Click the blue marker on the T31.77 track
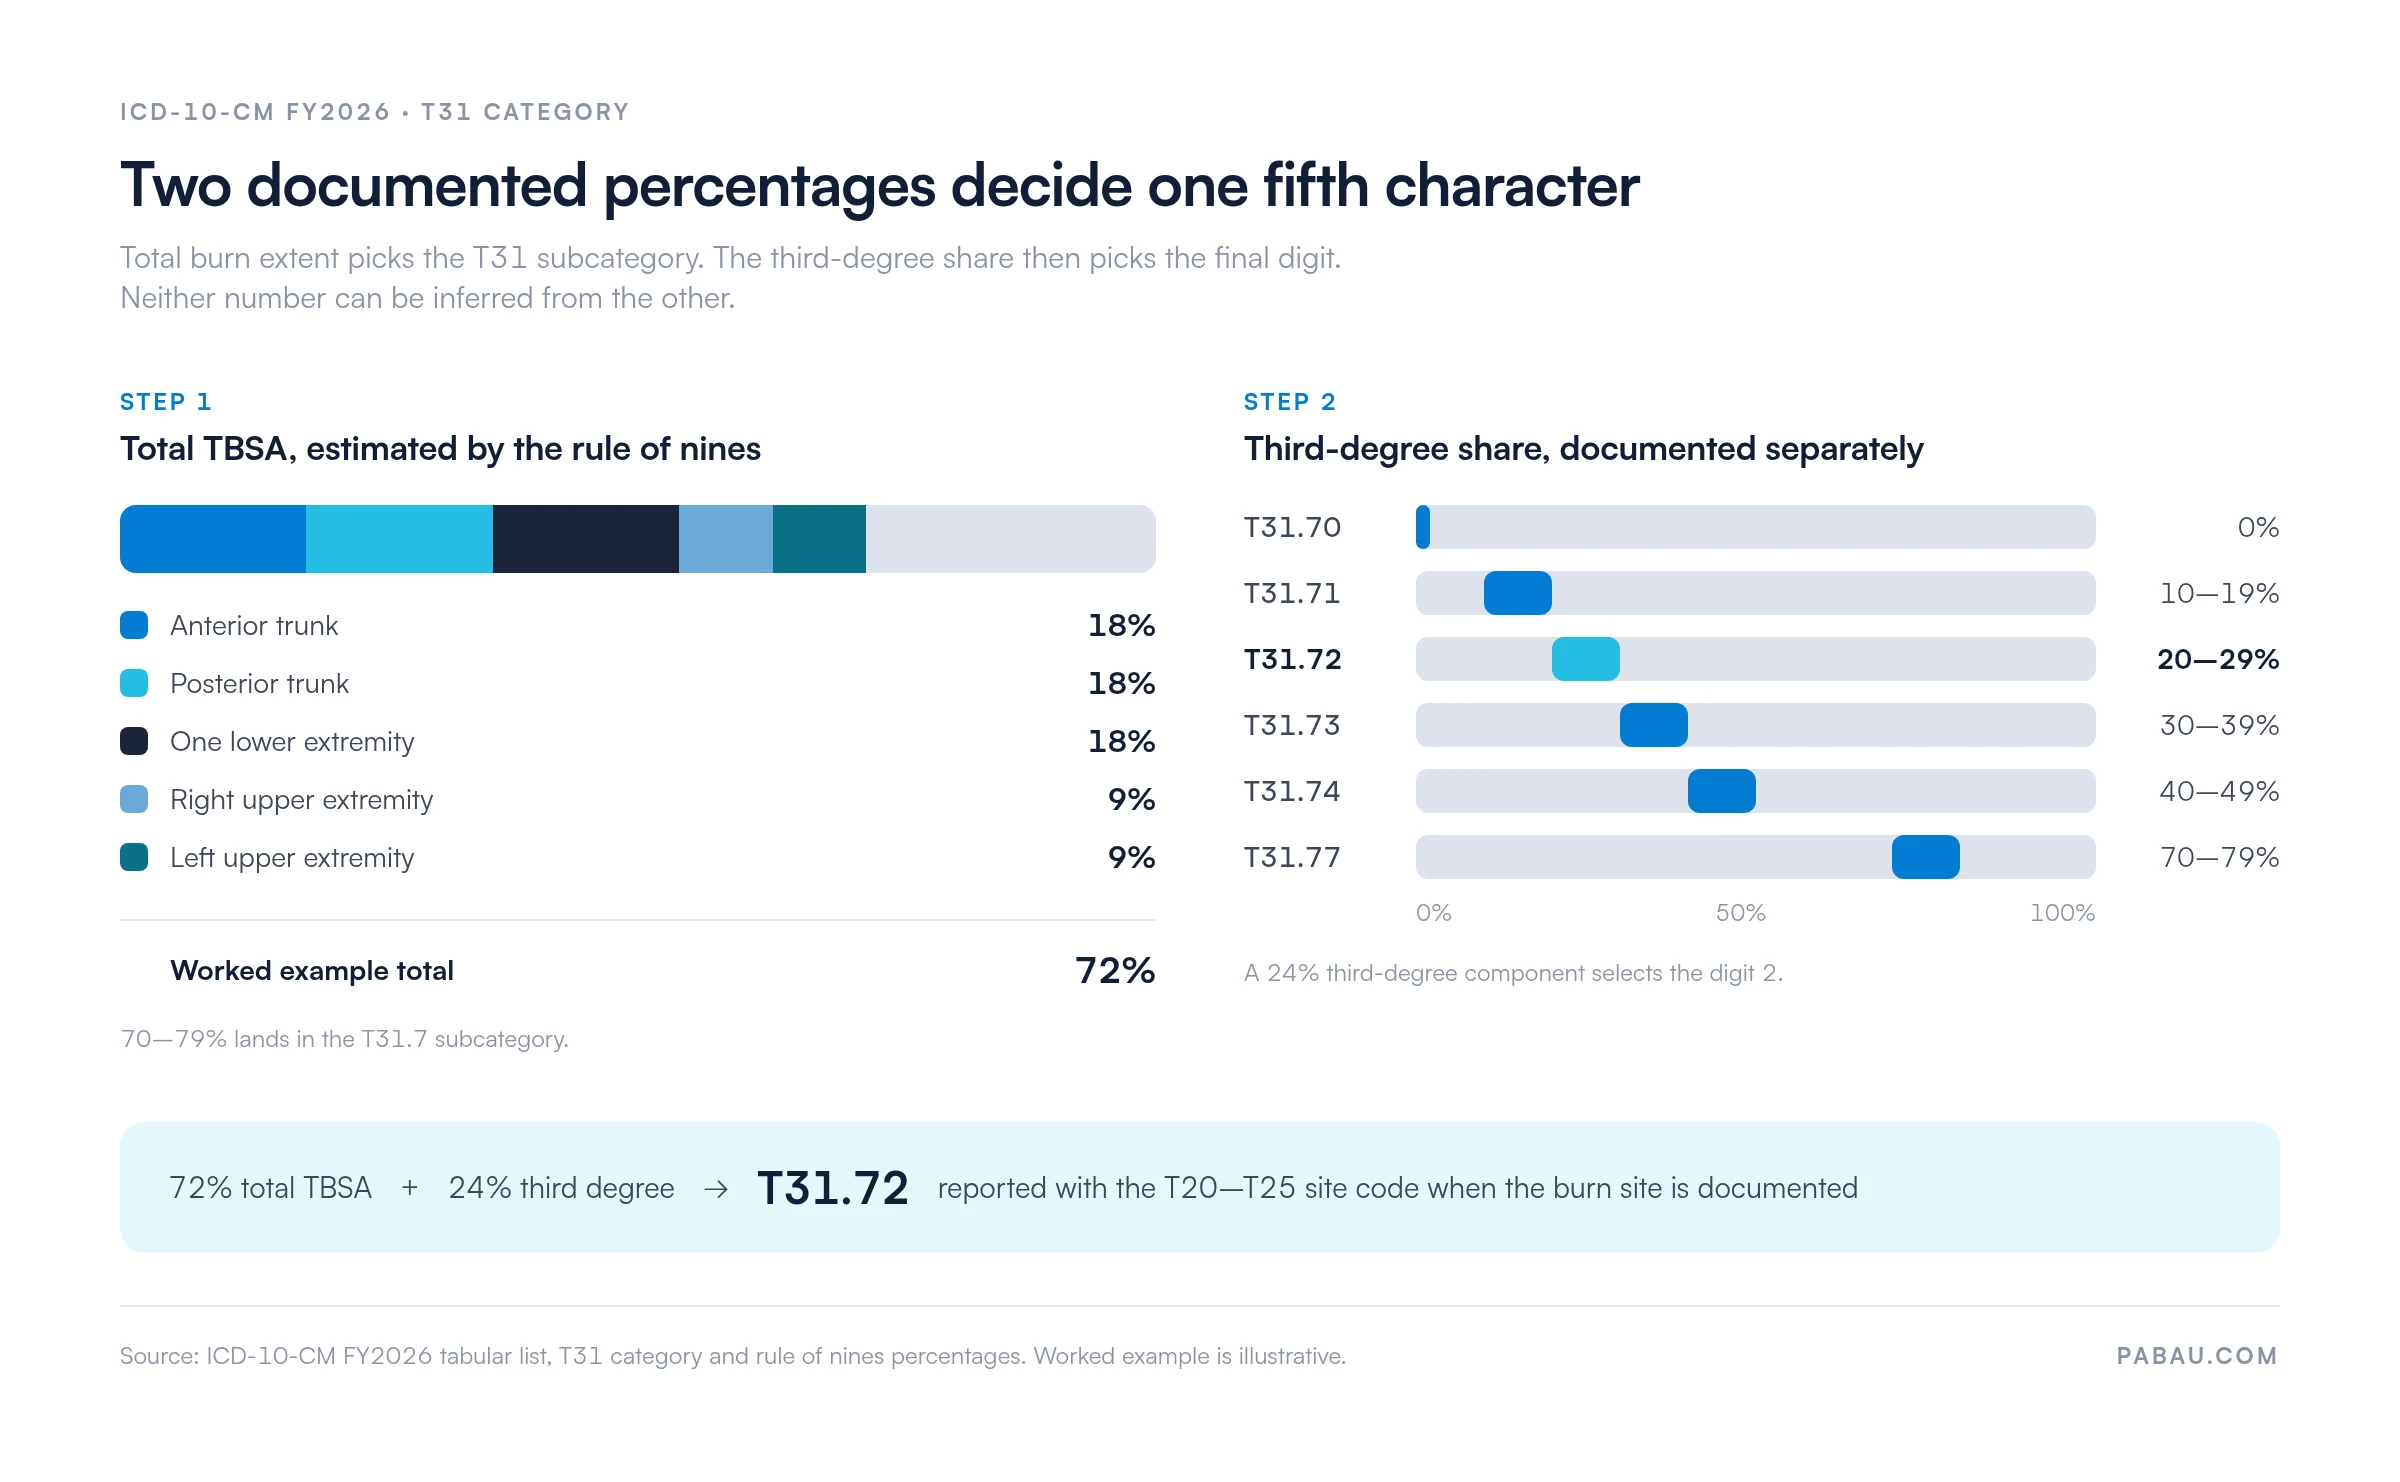The width and height of the screenshot is (2400, 1482). pos(1926,857)
